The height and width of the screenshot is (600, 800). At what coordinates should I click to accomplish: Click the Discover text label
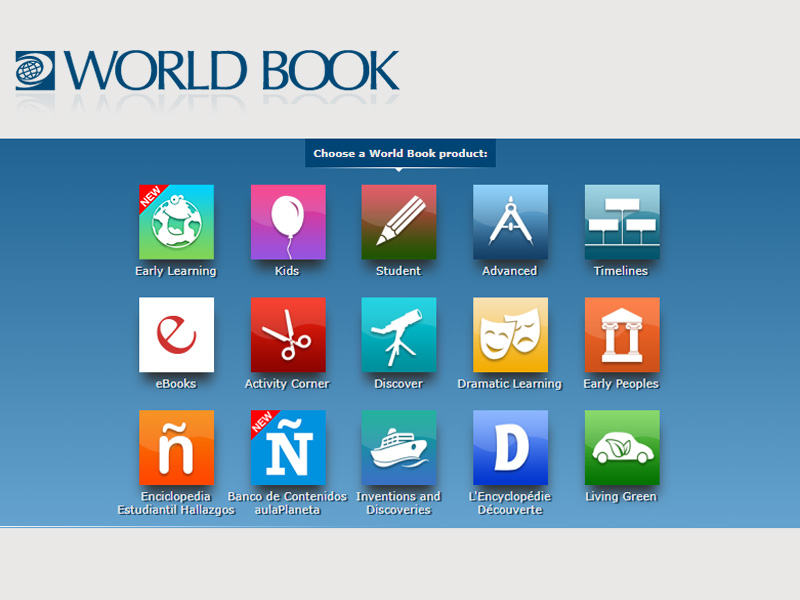(398, 384)
